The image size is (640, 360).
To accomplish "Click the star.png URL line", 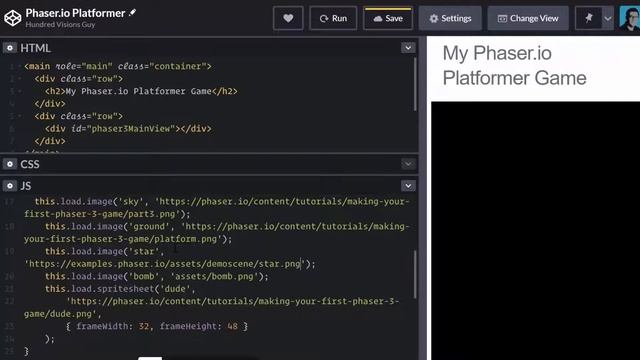I will pyautogui.click(x=170, y=264).
